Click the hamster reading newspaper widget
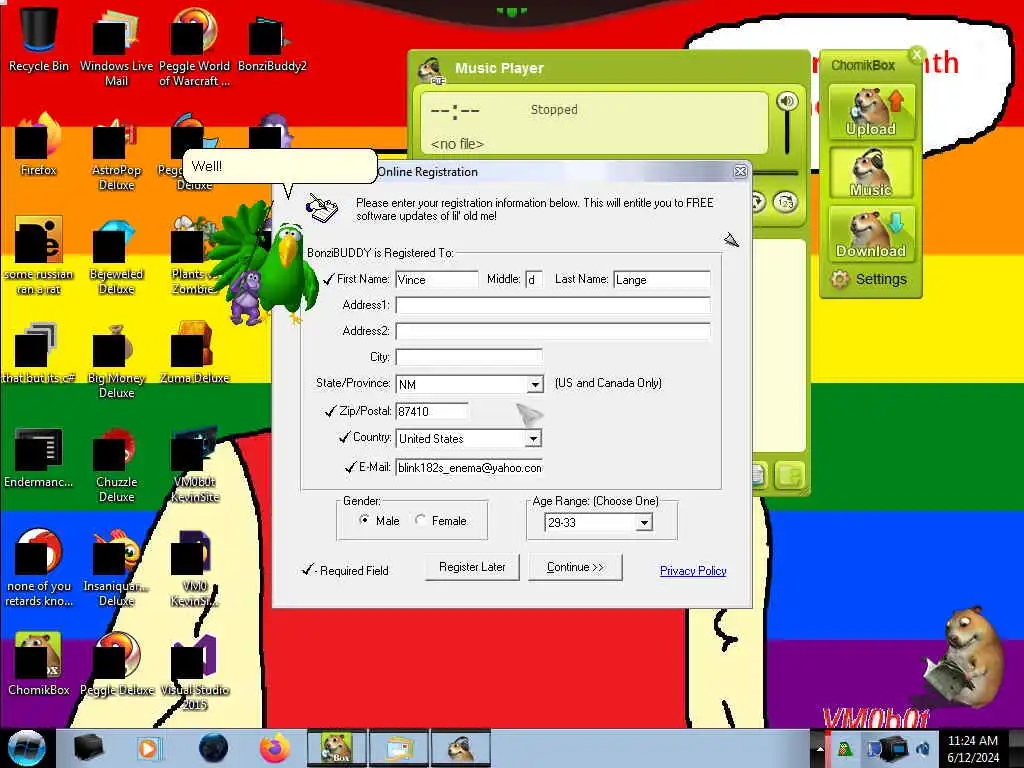The width and height of the screenshot is (1024, 768). tap(964, 657)
